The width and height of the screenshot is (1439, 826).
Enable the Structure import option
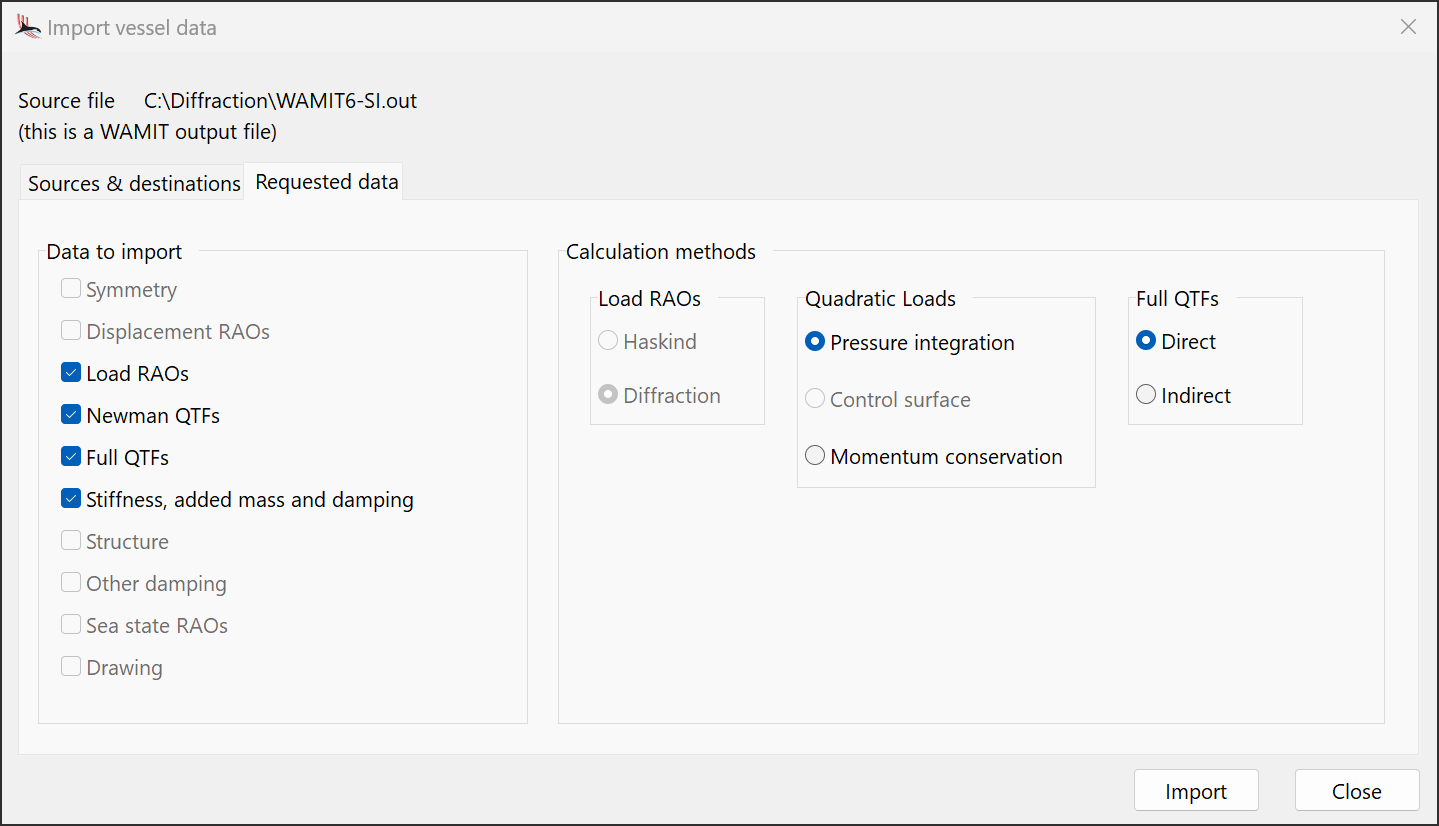70,540
